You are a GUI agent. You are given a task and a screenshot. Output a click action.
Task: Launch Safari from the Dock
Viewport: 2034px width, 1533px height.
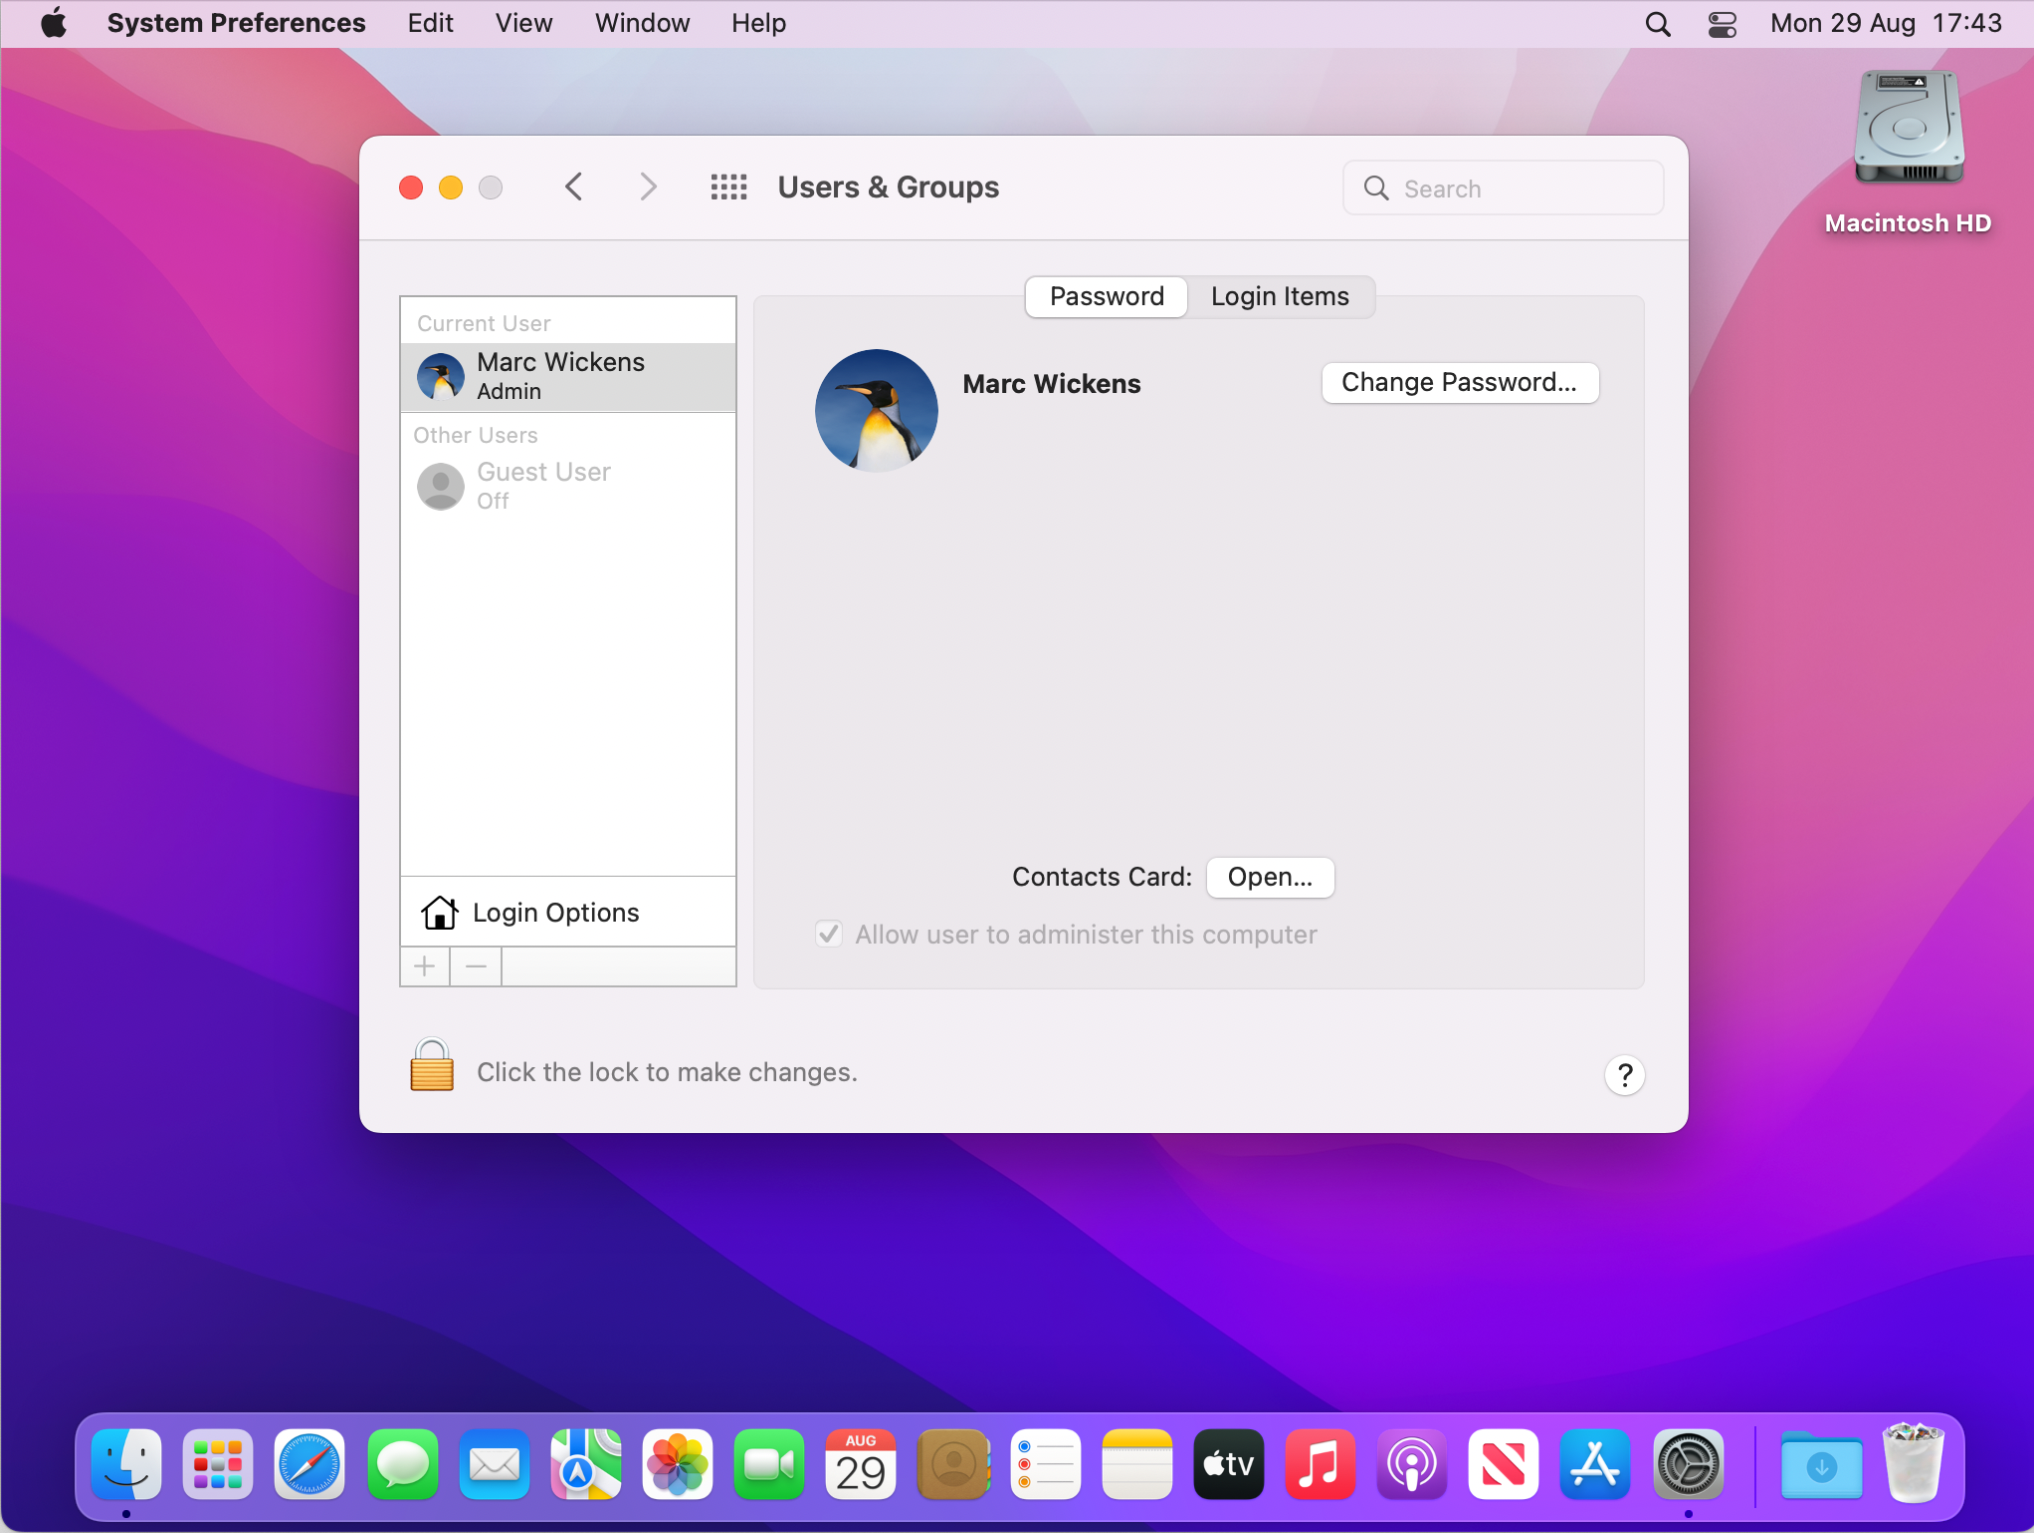(x=310, y=1465)
